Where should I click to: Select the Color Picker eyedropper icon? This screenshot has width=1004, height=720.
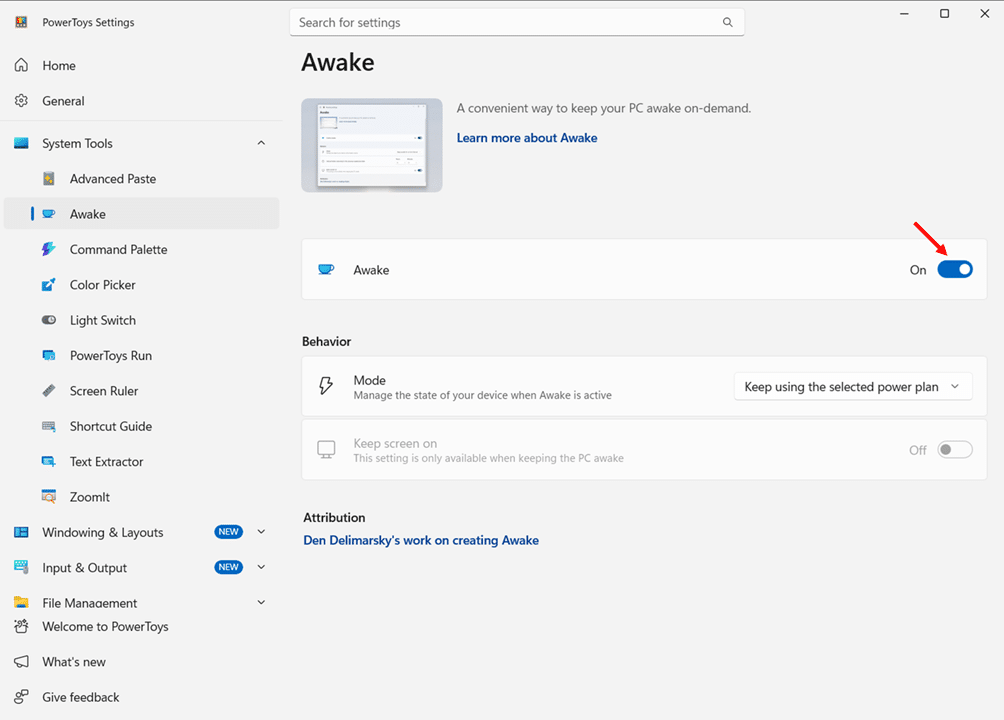(x=49, y=284)
